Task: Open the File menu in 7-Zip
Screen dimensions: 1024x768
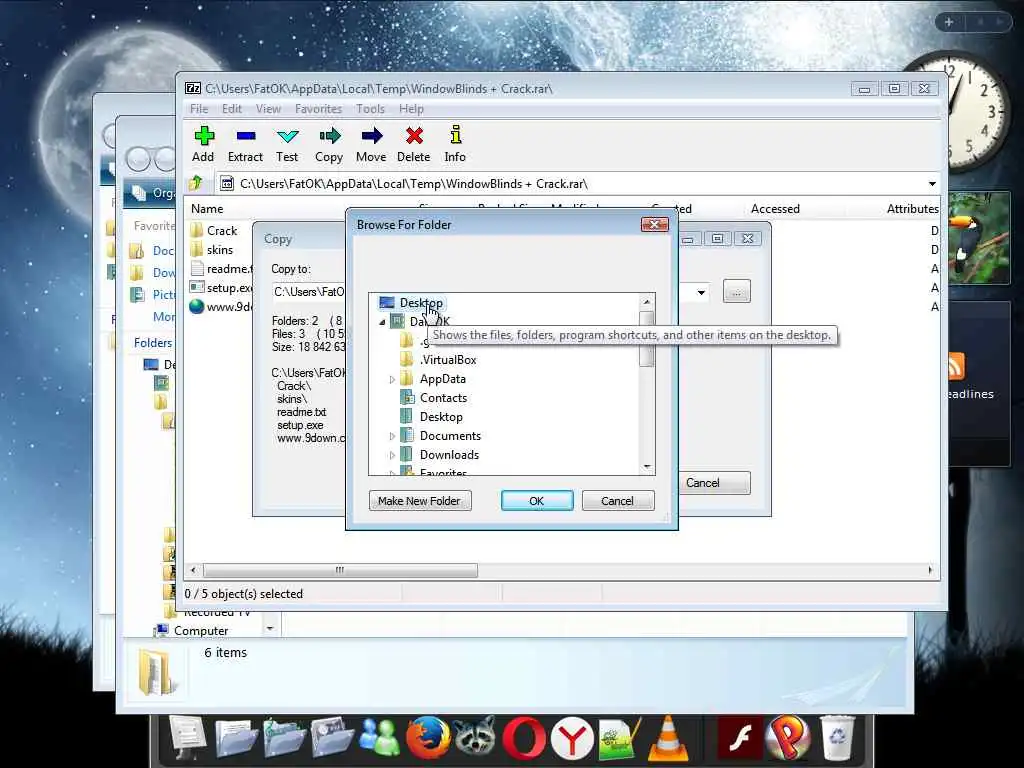Action: click(199, 109)
